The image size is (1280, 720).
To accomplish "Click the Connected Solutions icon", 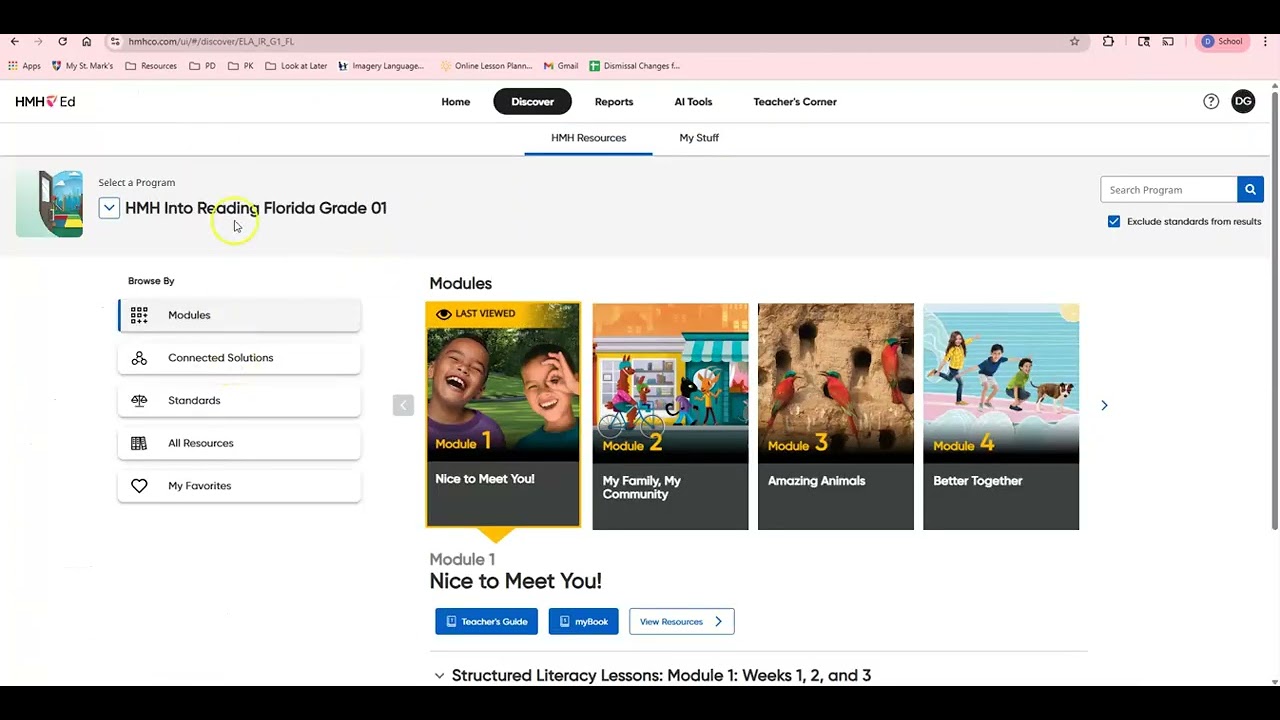I will click(139, 358).
